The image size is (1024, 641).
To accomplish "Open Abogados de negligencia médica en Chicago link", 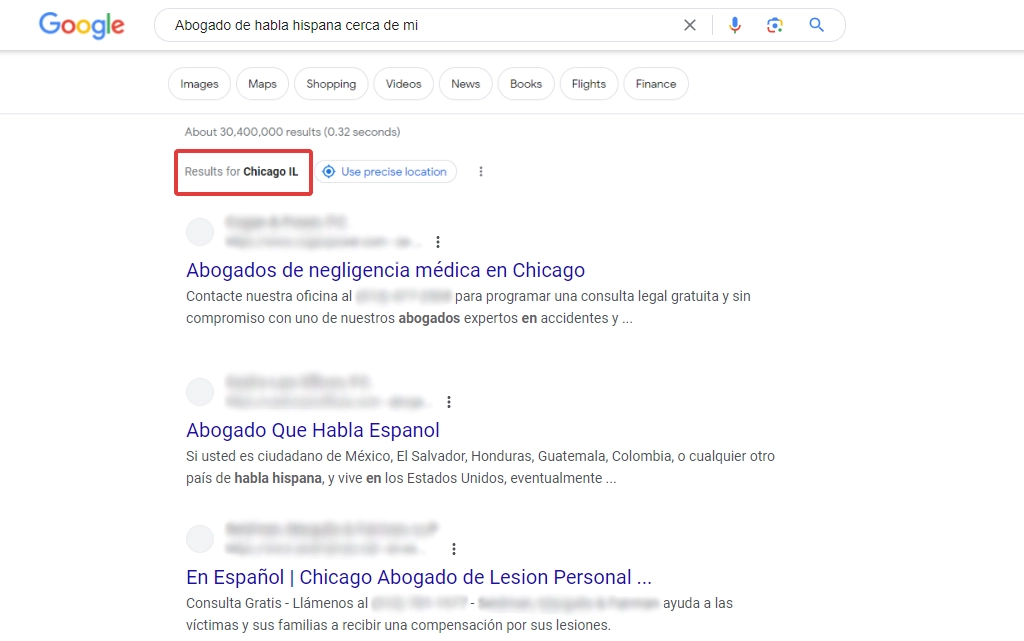I will (x=385, y=270).
